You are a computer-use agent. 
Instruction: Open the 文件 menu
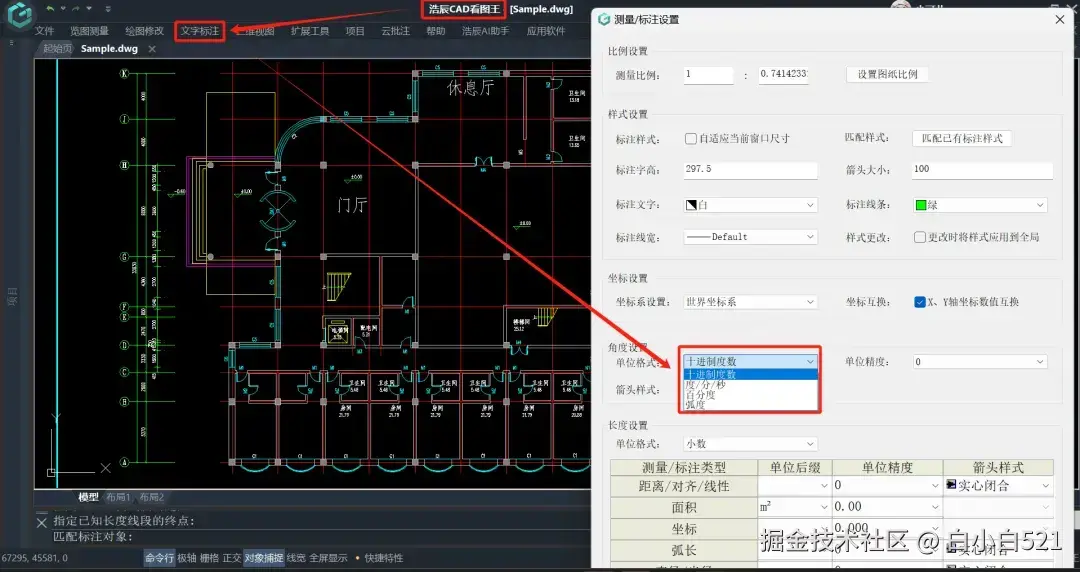(44, 31)
